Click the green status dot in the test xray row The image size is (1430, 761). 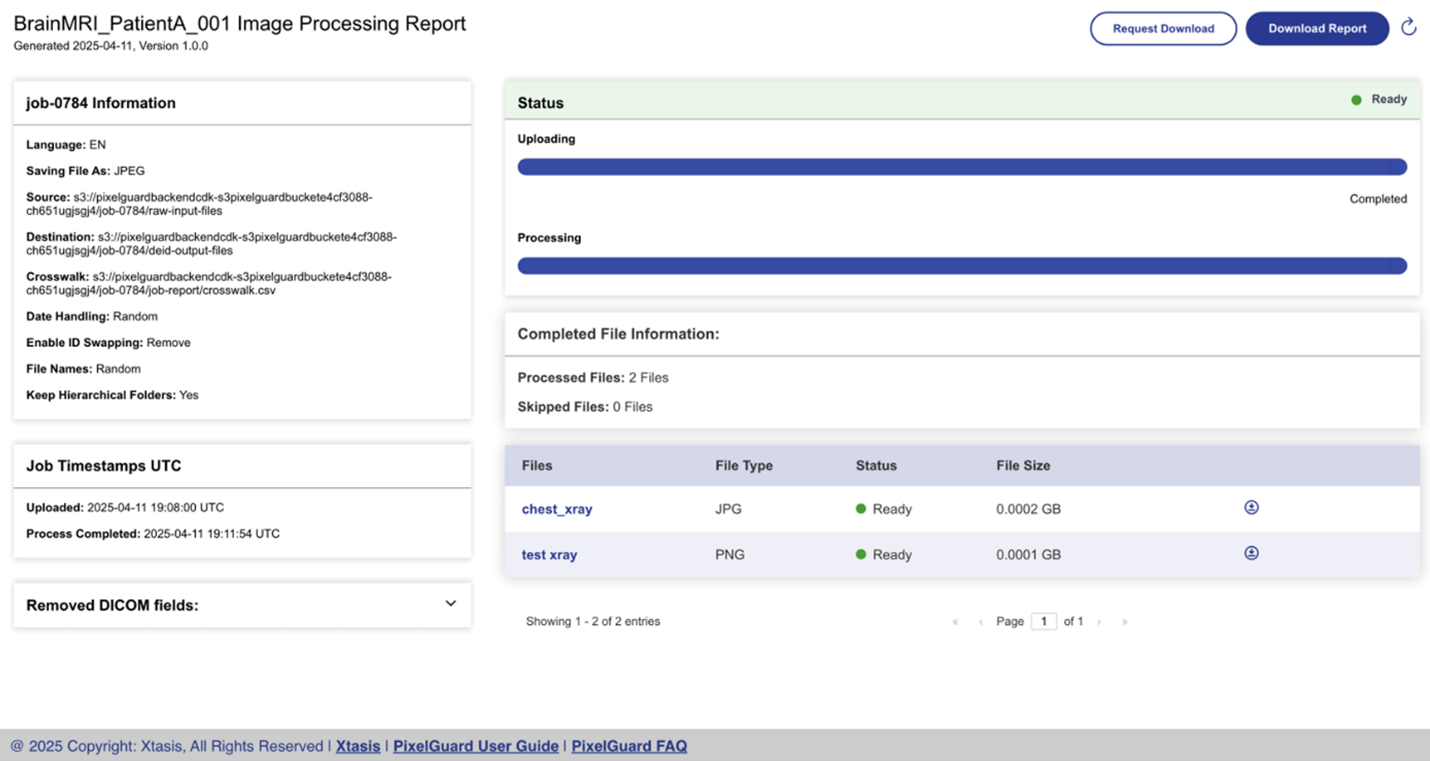[861, 555]
